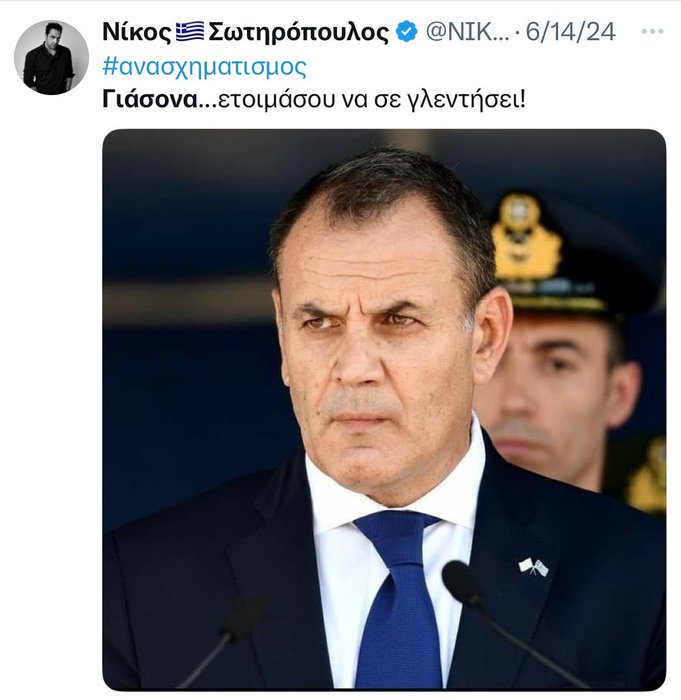Open the three-dot more options menu
The height and width of the screenshot is (700, 681).
[652, 32]
